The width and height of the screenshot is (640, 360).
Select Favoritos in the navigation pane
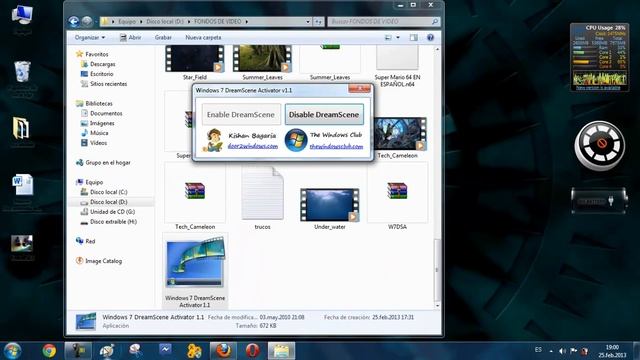97,54
